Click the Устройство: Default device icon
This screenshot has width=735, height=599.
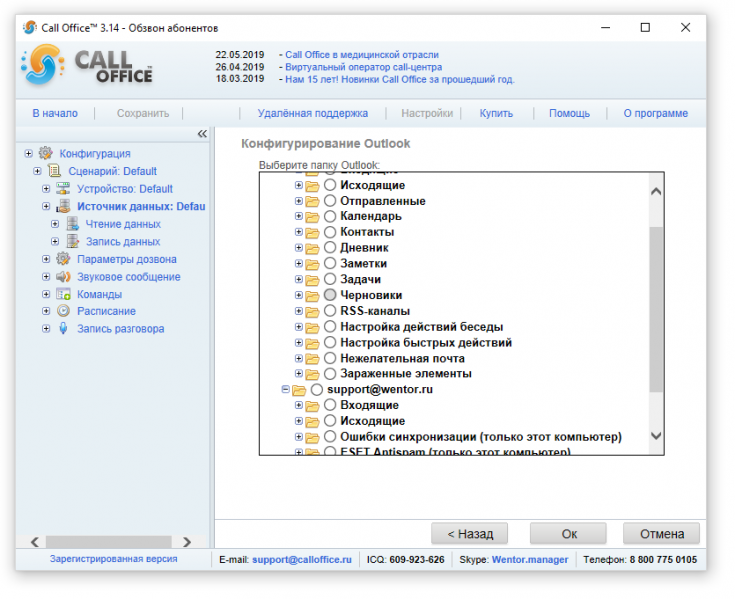(x=63, y=189)
